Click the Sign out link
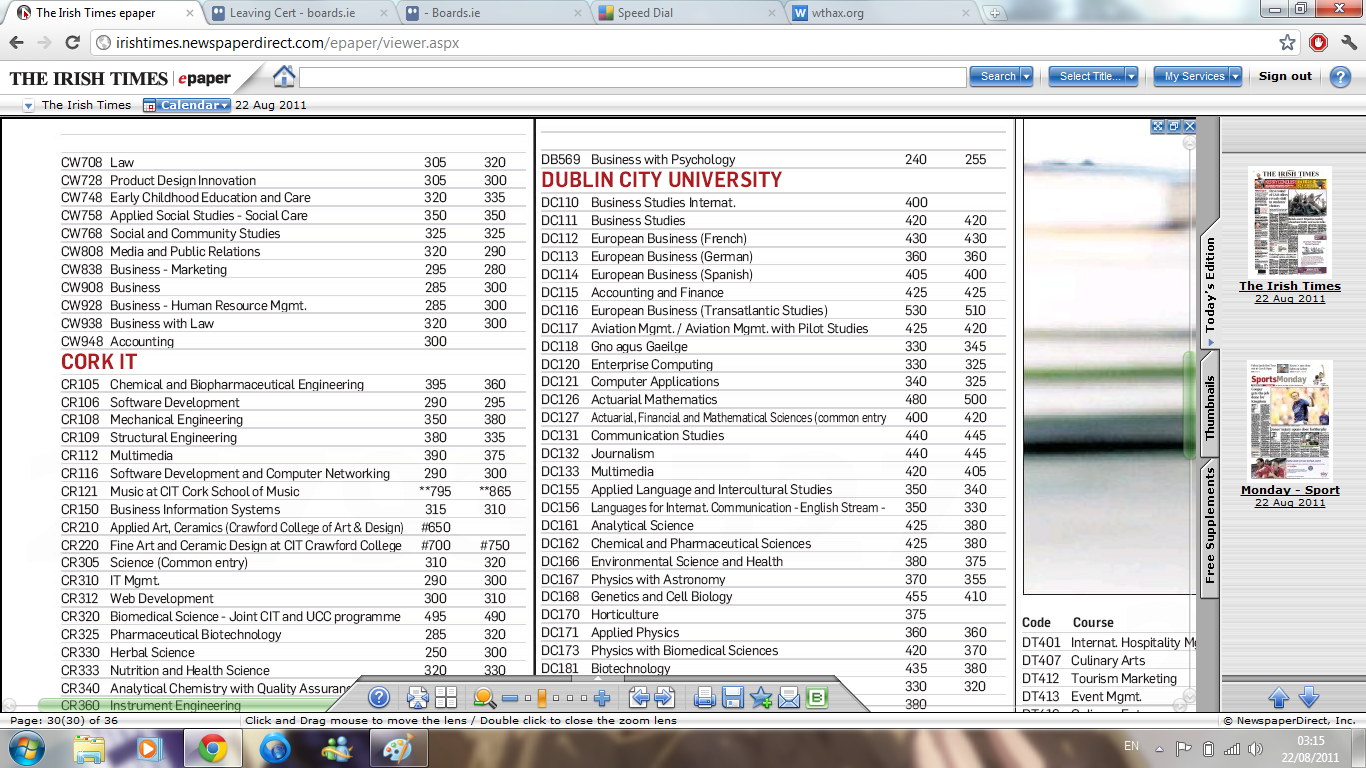Viewport: 1366px width, 768px height. tap(1285, 76)
